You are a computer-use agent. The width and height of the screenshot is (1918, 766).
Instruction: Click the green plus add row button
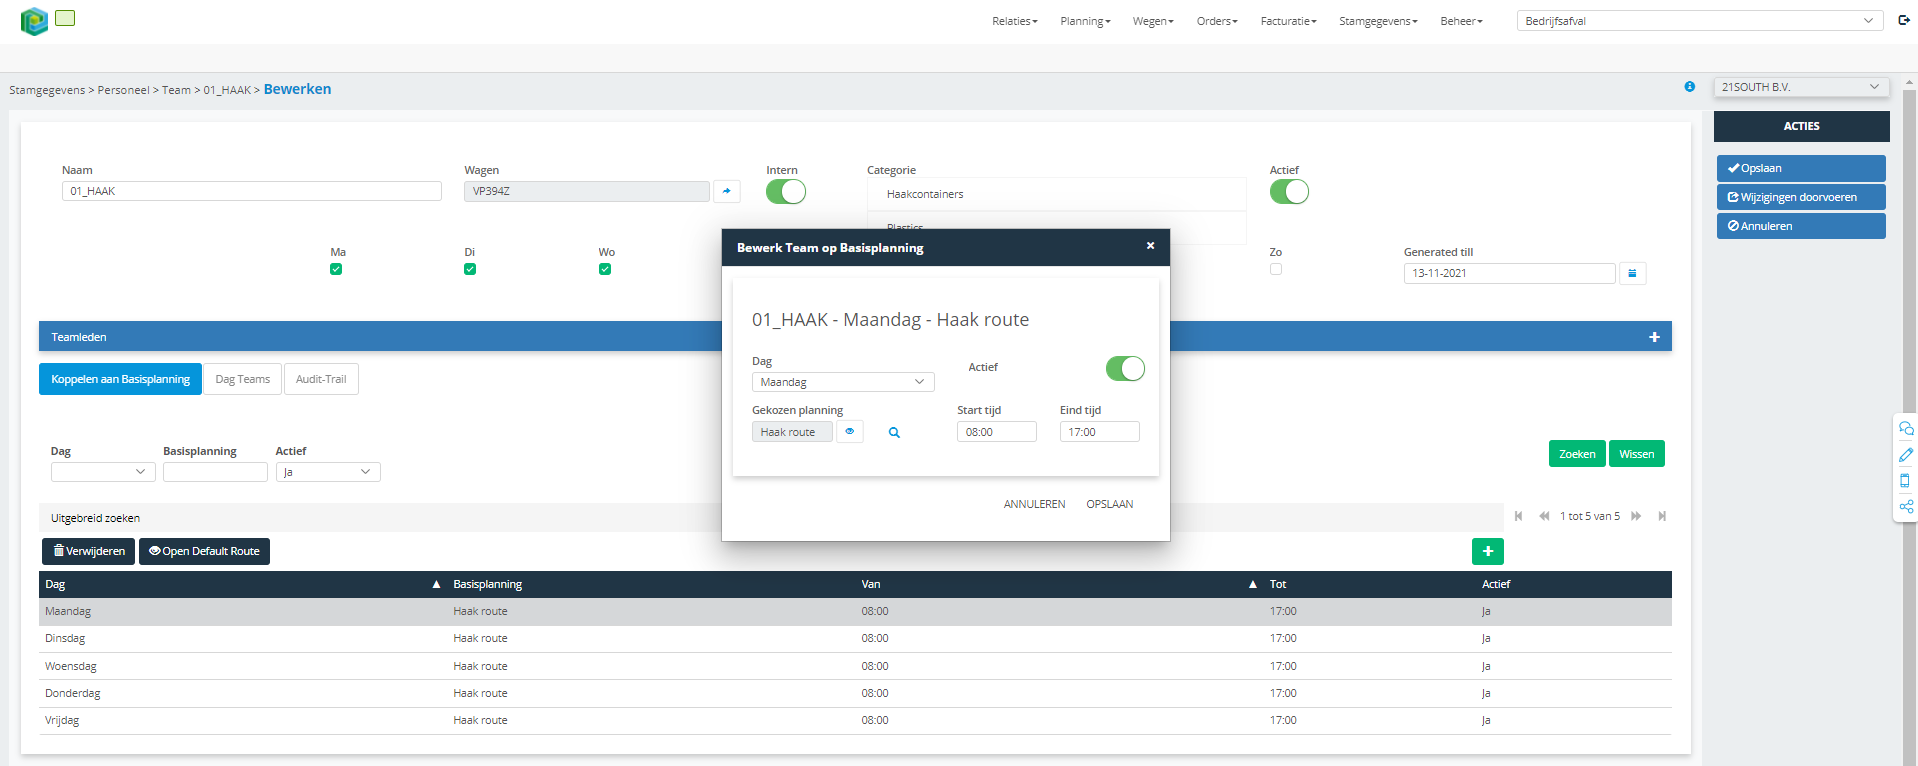1488,551
